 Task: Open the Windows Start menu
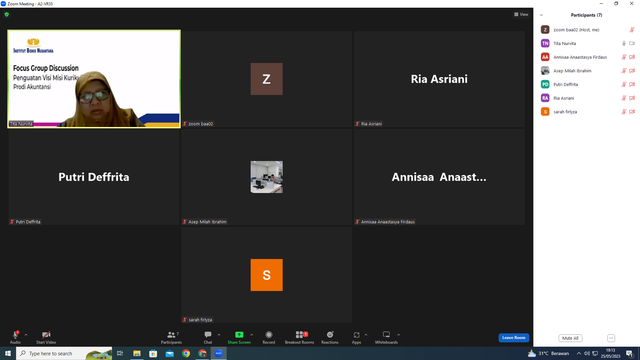(x=8, y=353)
